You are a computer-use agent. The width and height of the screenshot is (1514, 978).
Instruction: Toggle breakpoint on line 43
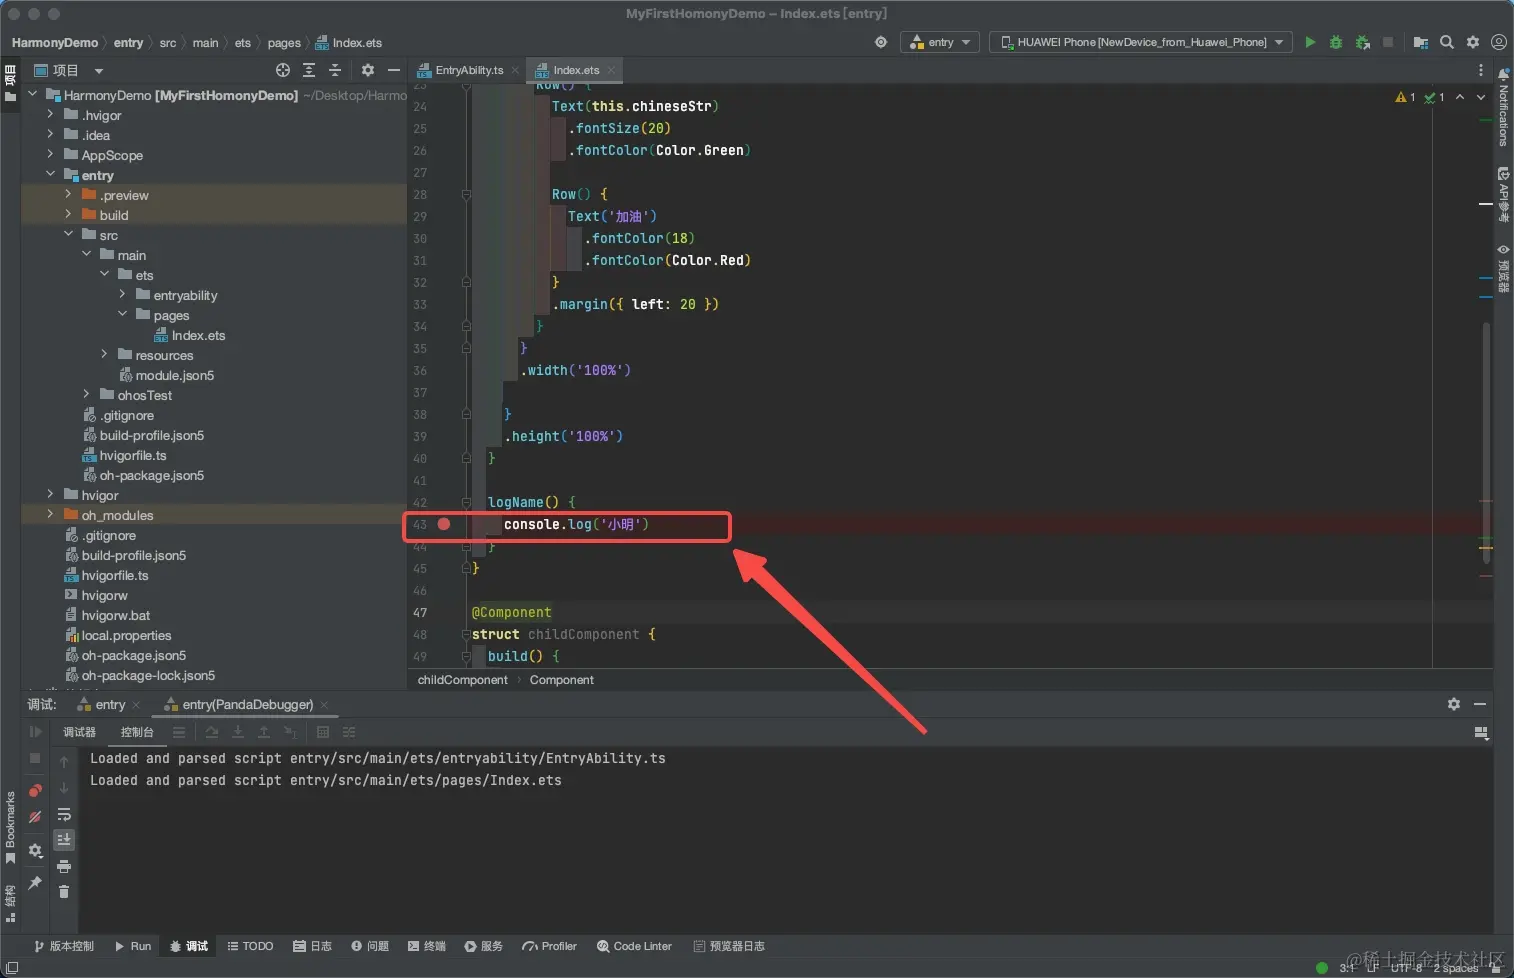(x=444, y=524)
